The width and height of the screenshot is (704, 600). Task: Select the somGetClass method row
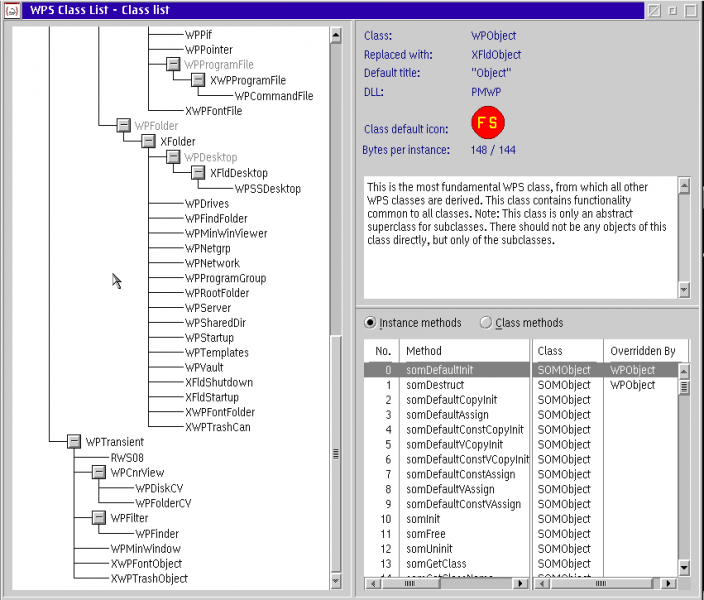pyautogui.click(x=521, y=564)
